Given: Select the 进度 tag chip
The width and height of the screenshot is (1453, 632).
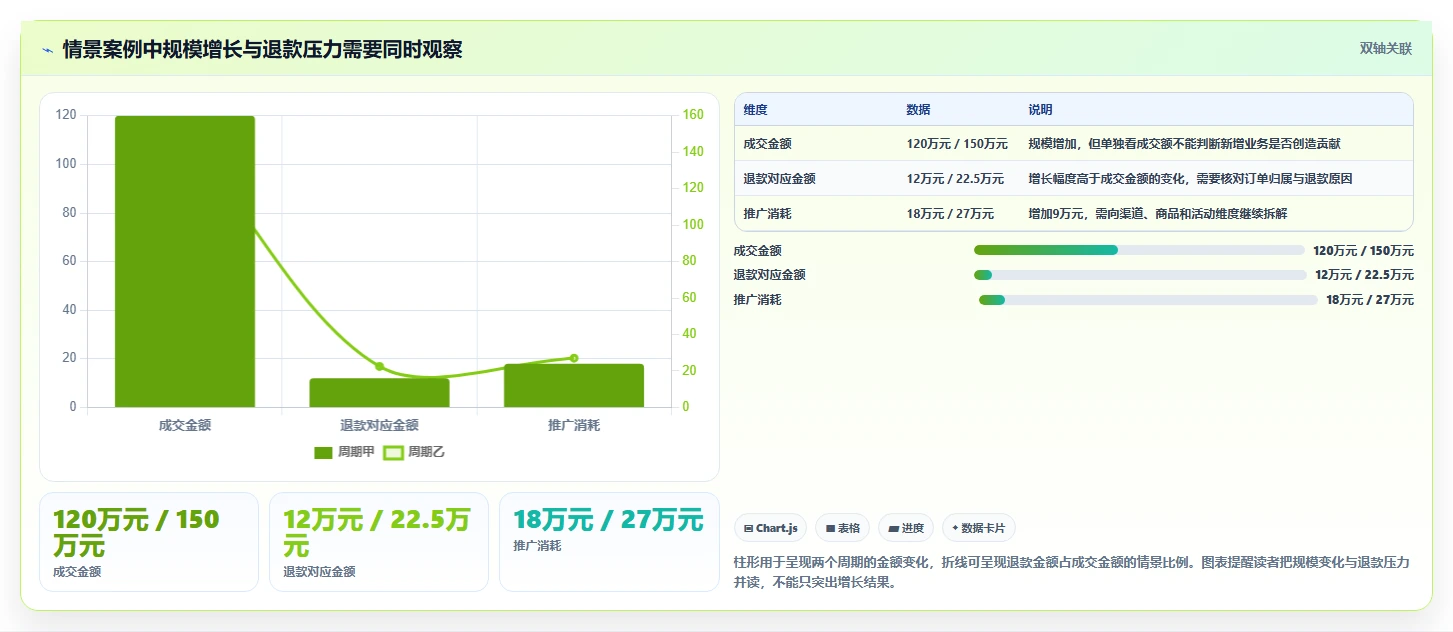Looking at the screenshot, I should tap(906, 528).
